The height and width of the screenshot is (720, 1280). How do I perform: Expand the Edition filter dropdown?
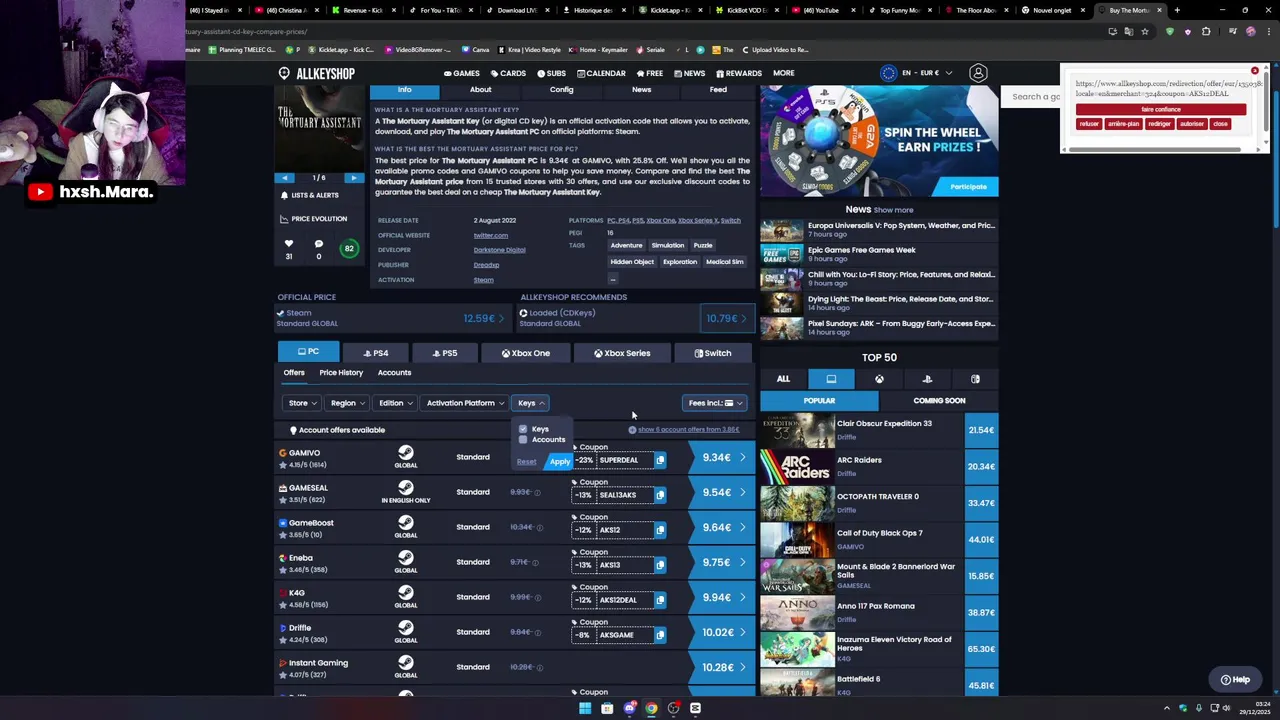point(395,403)
